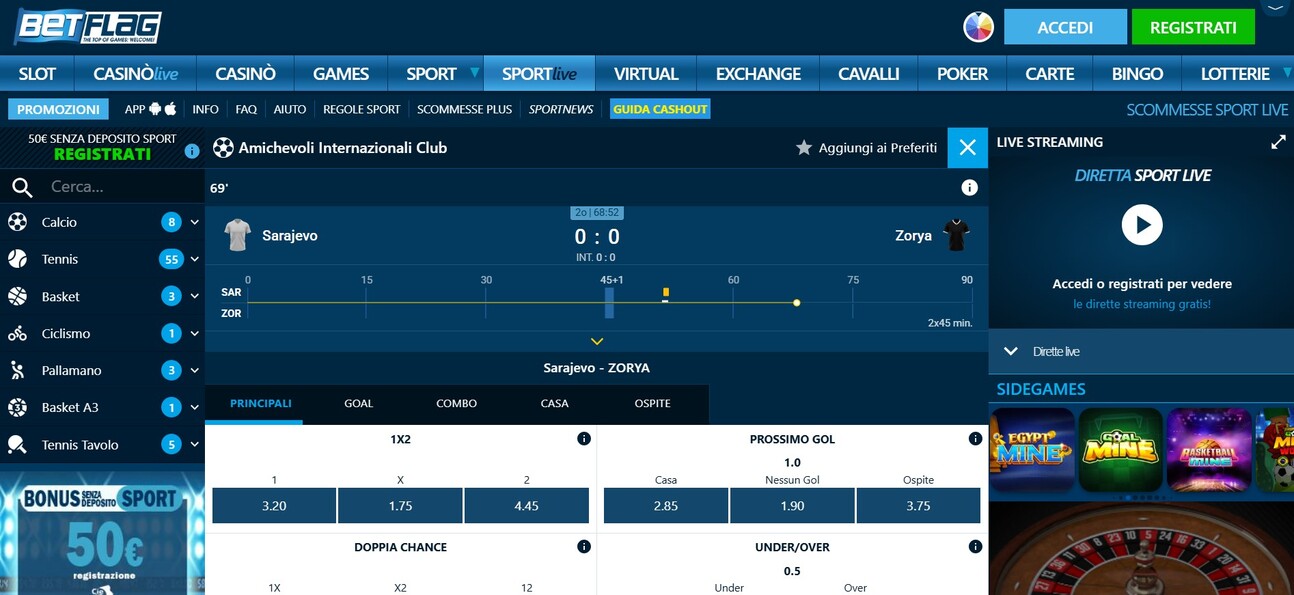Bet on 1 at odds 3.20
Screen dimensions: 1294x595
[x=274, y=506]
